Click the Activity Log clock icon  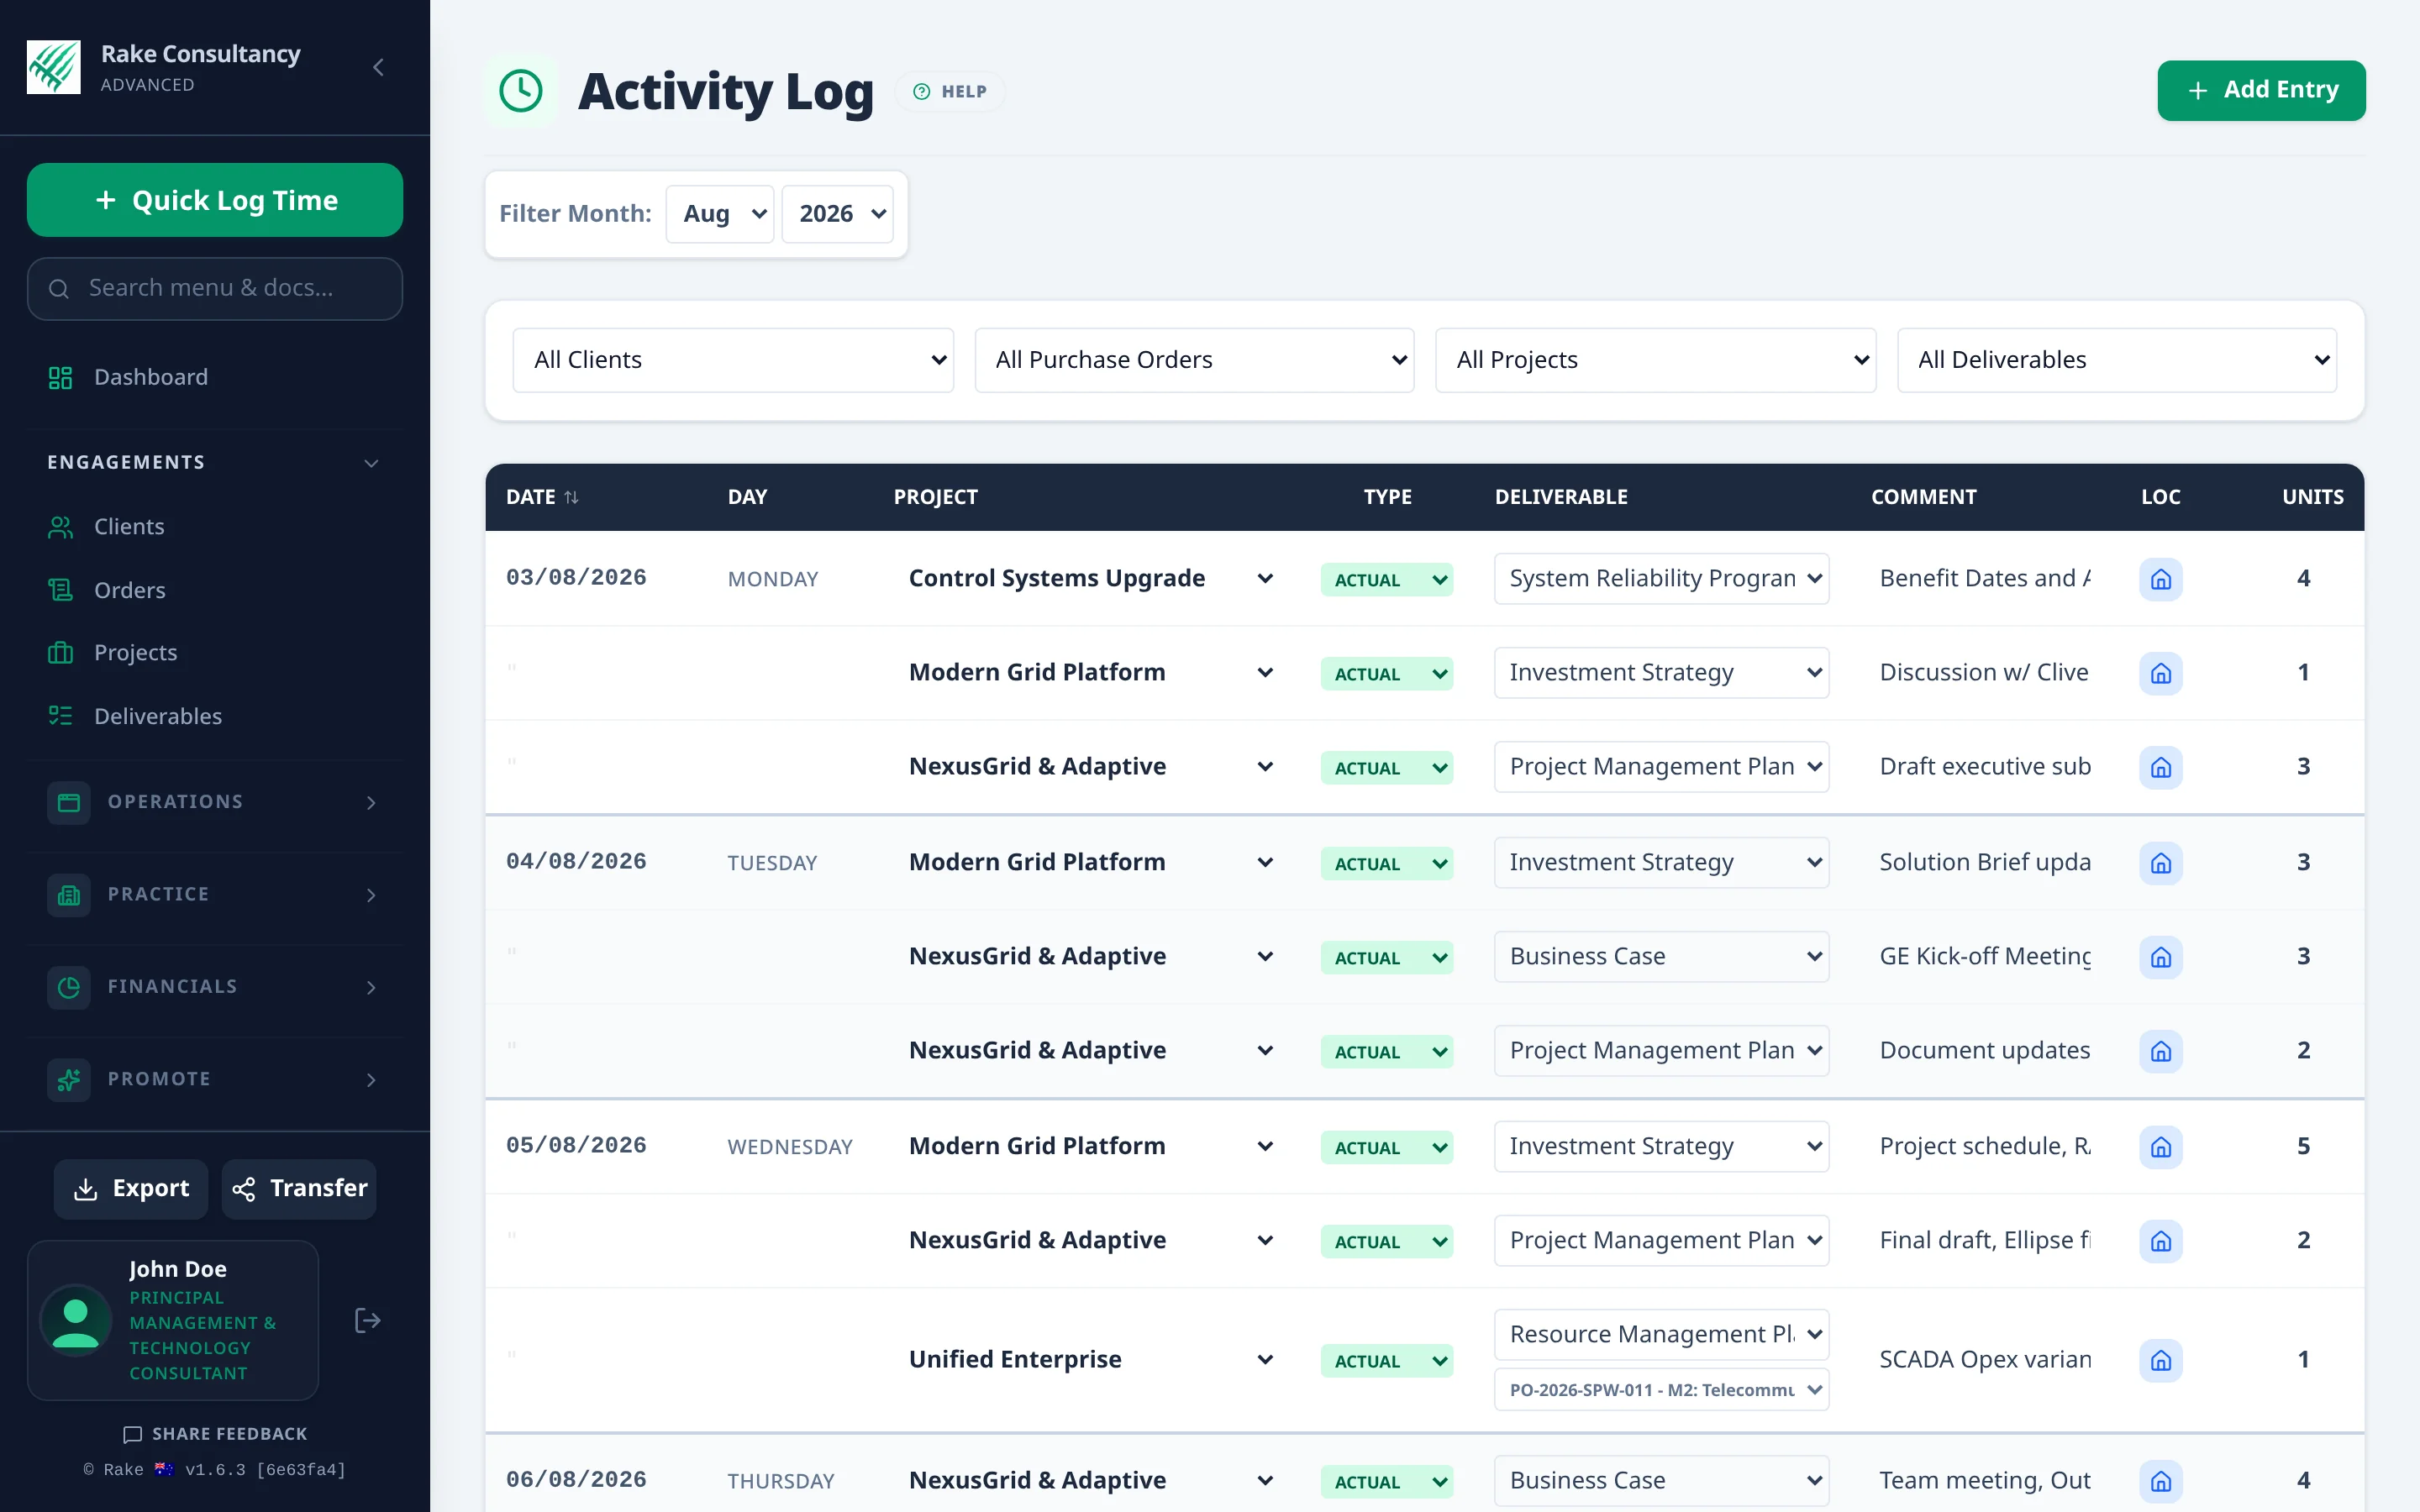(x=521, y=91)
